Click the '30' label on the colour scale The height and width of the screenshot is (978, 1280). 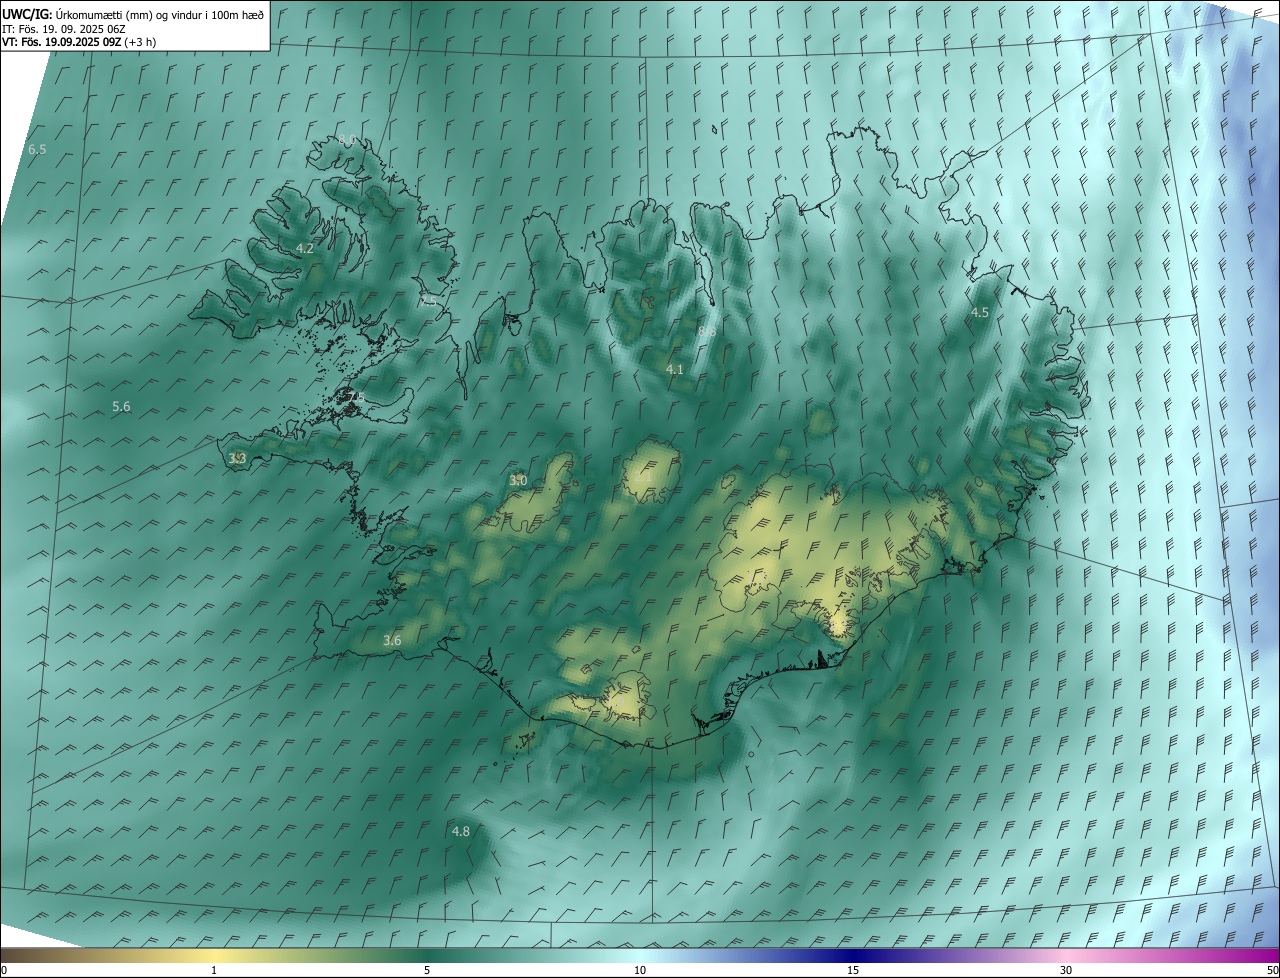point(1066,970)
